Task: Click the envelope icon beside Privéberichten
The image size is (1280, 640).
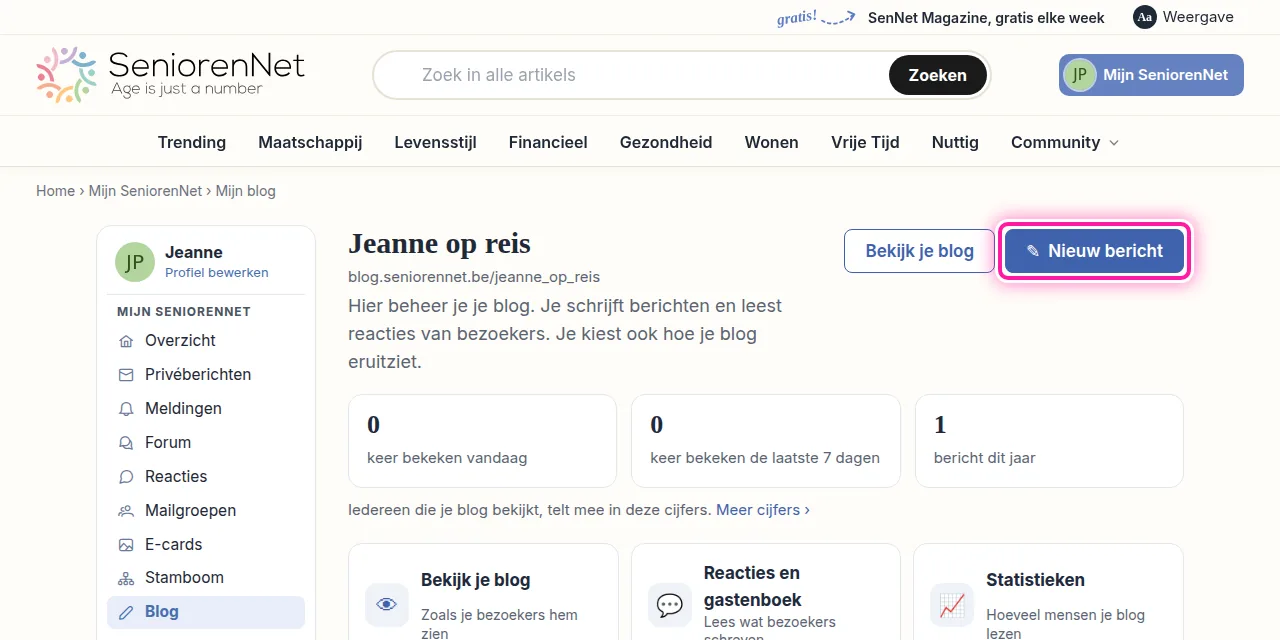Action: point(126,375)
